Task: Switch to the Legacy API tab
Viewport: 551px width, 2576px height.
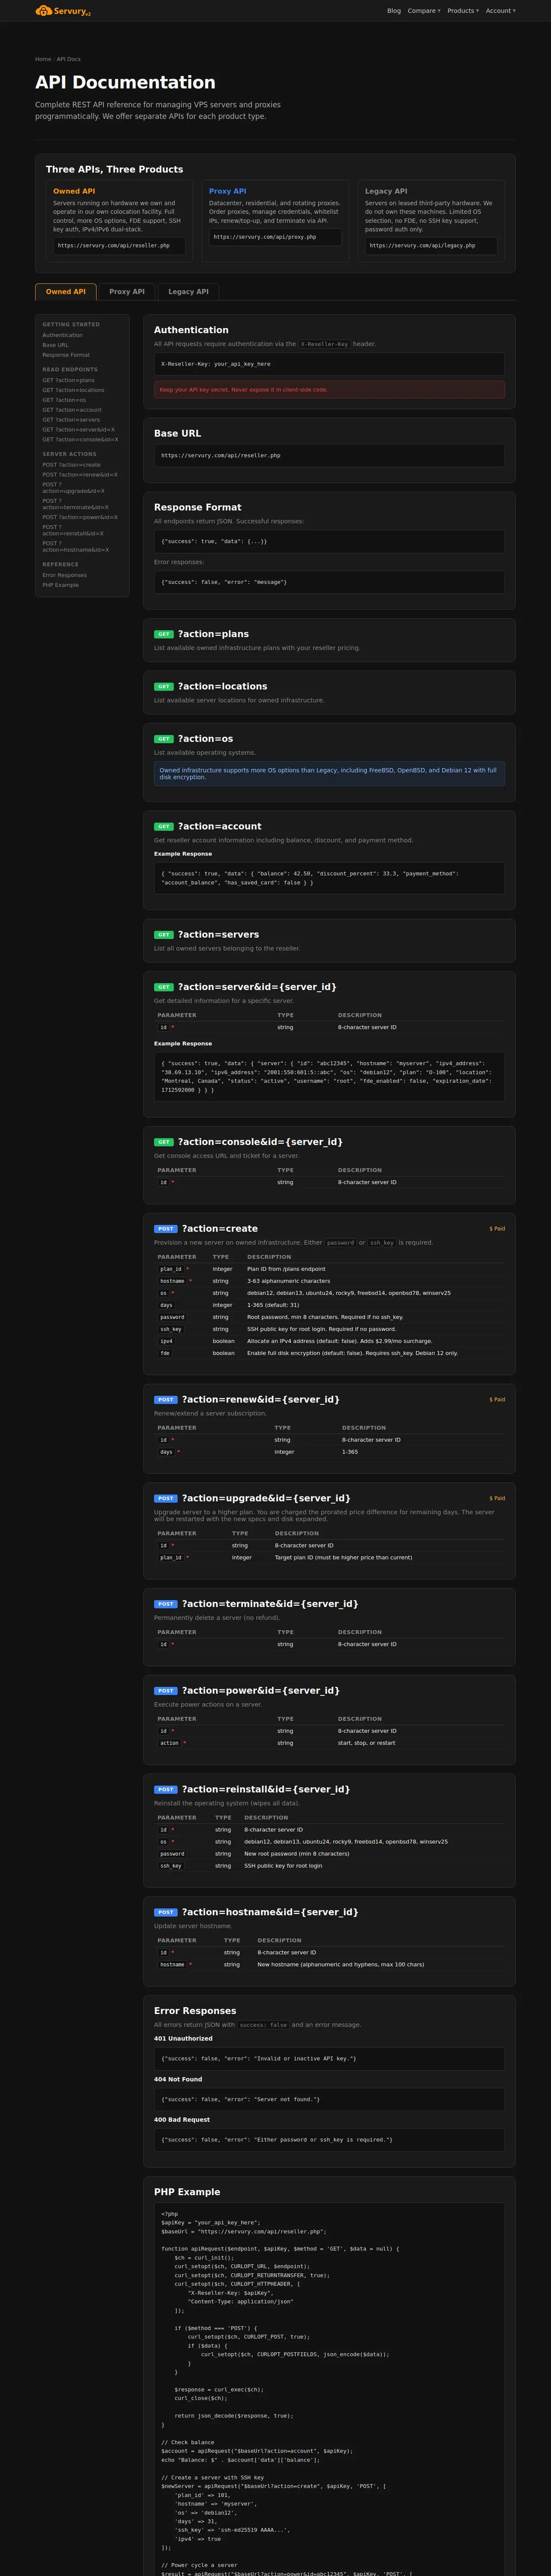Action: tap(188, 292)
